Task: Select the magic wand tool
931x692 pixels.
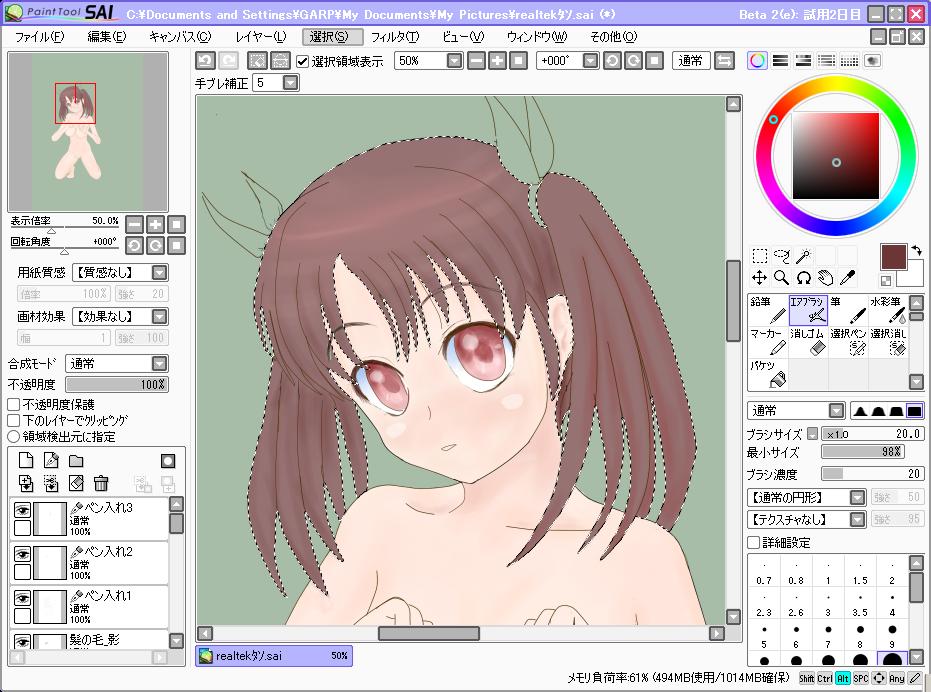Action: [804, 256]
